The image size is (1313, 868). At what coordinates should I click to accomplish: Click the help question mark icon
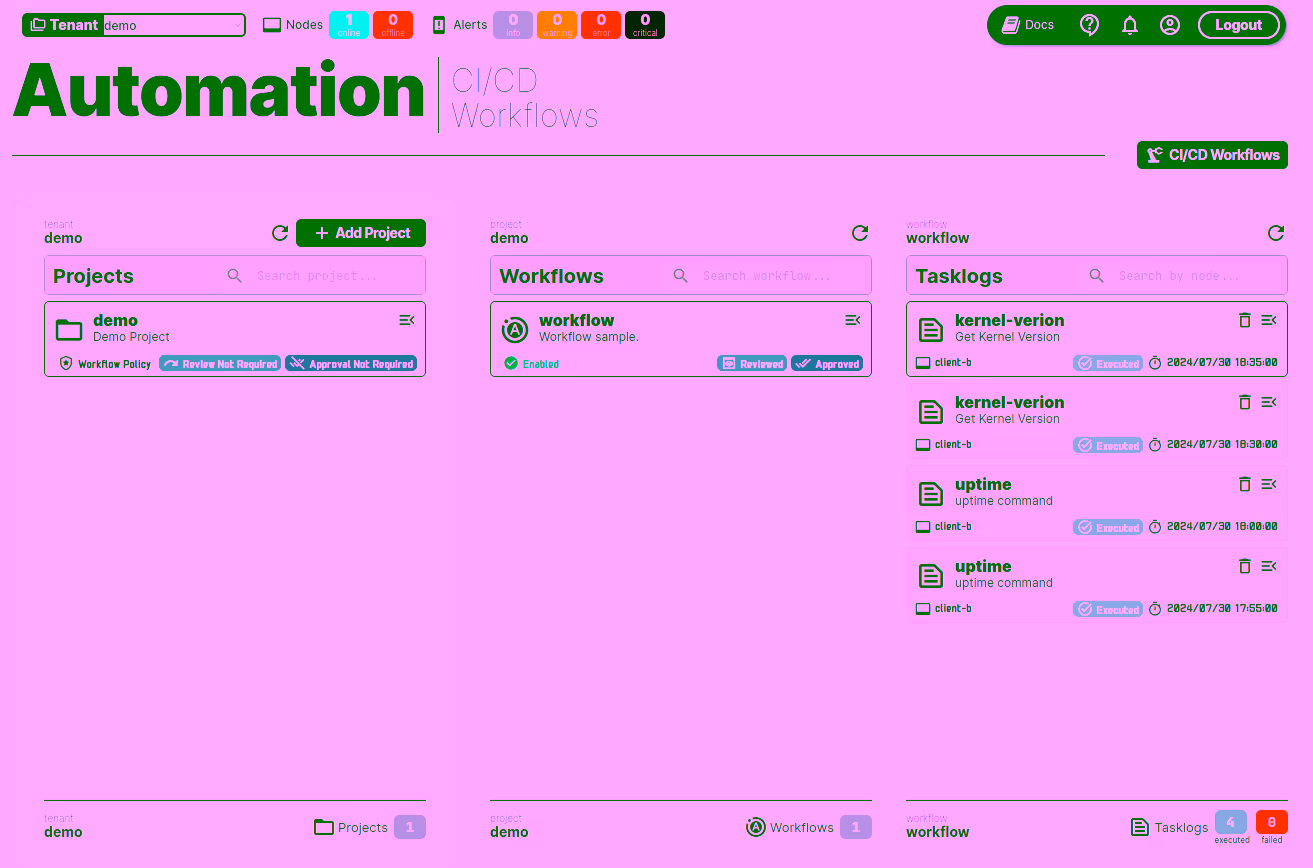click(x=1089, y=24)
